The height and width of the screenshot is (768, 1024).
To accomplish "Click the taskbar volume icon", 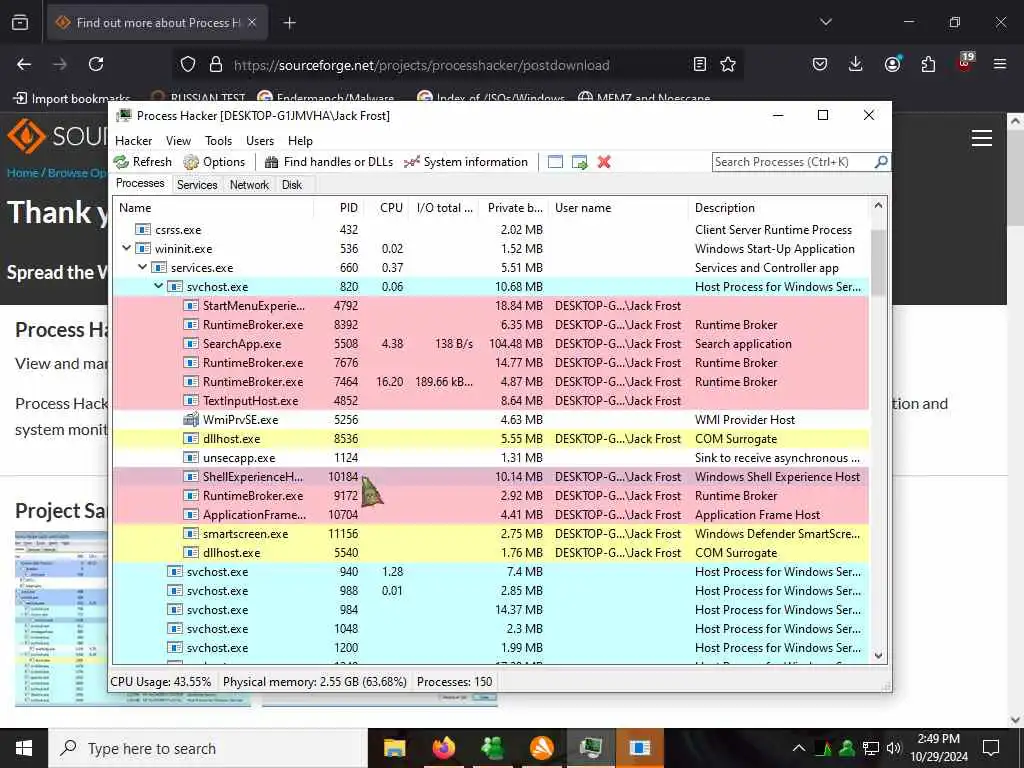I will [x=894, y=748].
